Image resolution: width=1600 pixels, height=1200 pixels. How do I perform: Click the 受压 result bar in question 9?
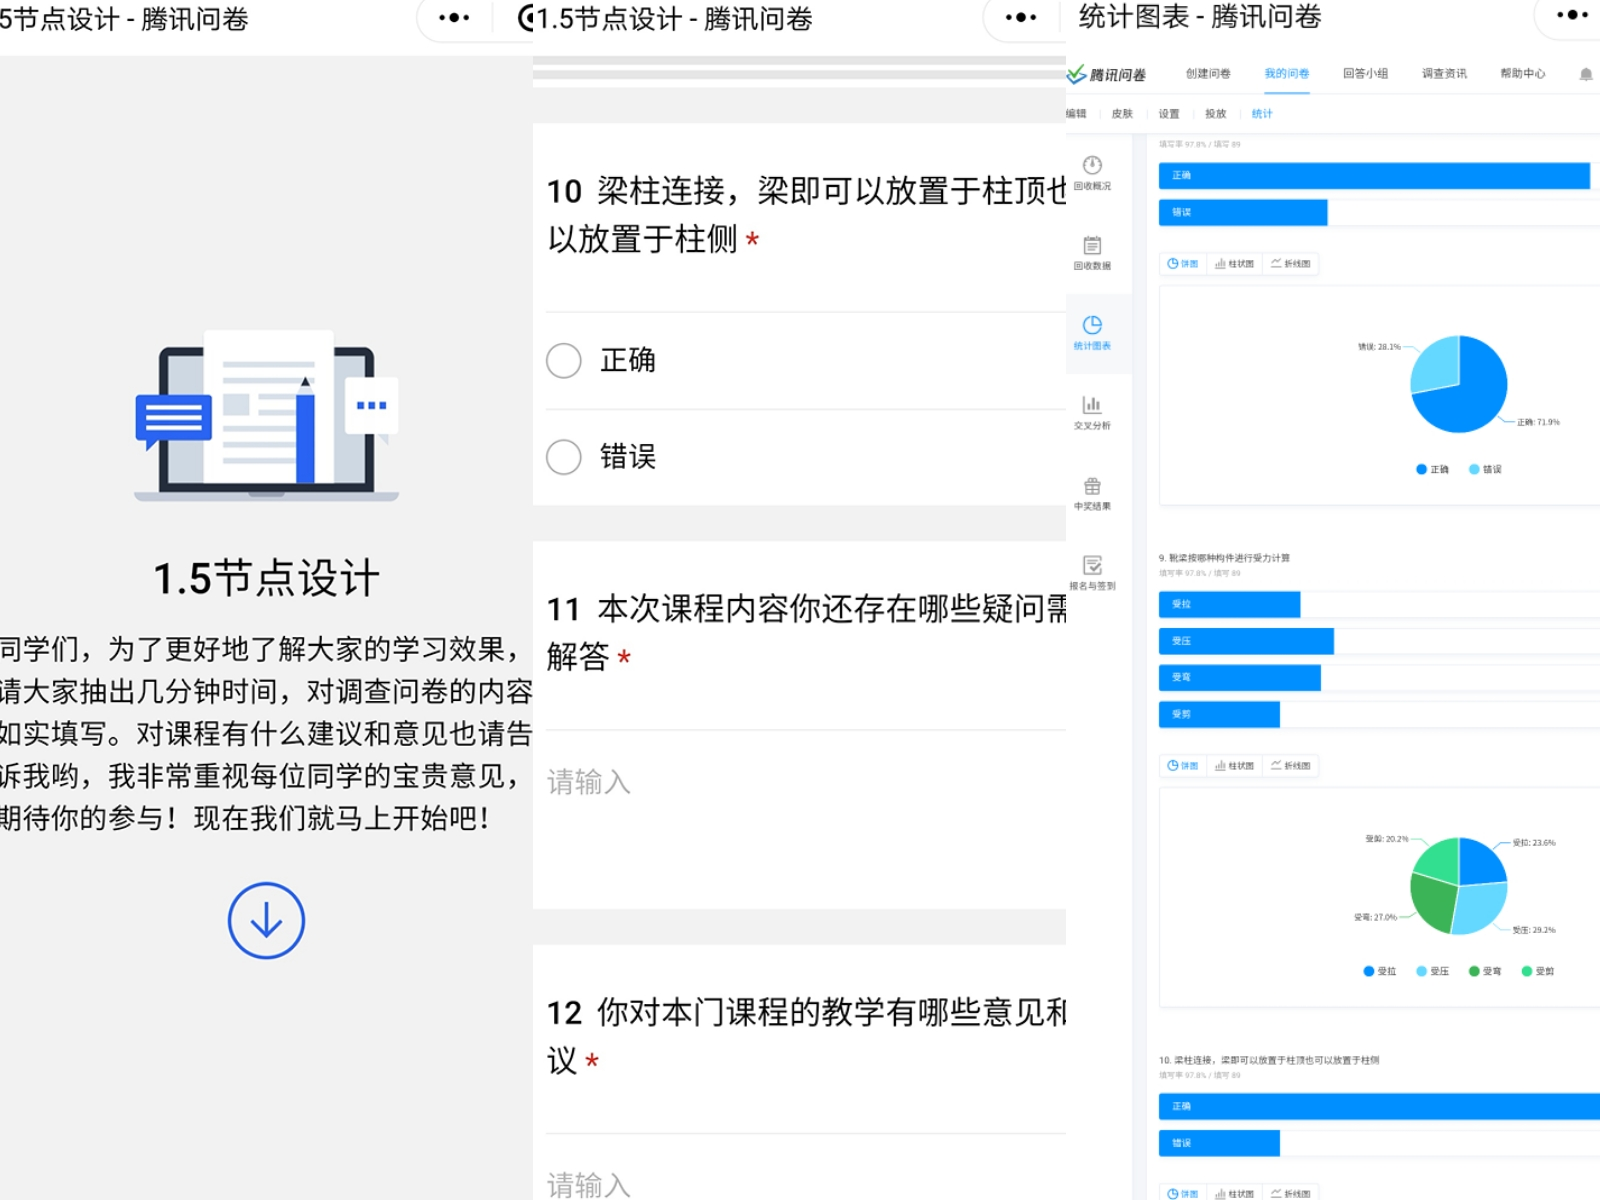1246,641
